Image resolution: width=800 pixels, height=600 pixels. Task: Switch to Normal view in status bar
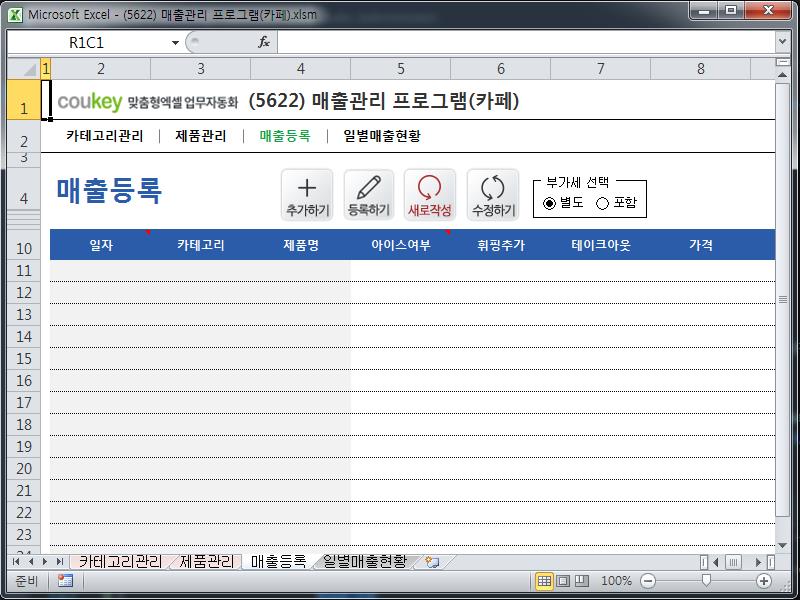(544, 581)
